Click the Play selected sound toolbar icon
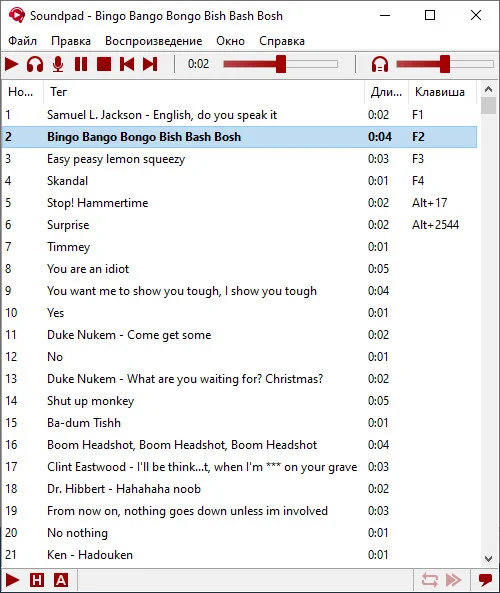Screen dimensions: 500x593 [x=12, y=64]
